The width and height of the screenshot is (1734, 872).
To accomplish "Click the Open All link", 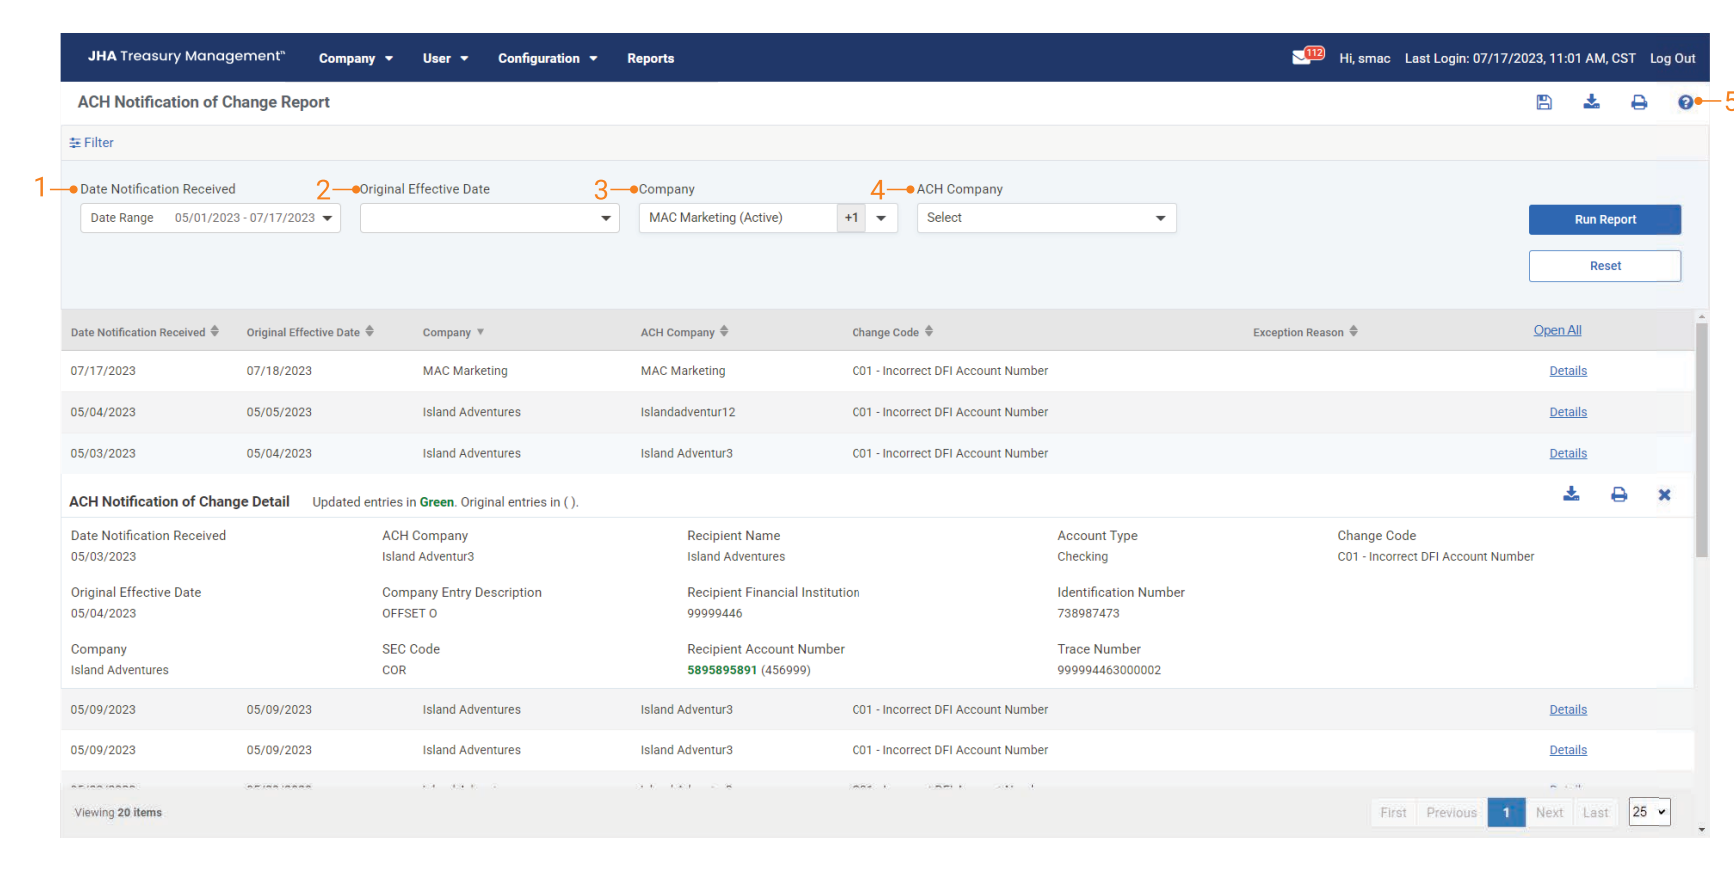I will point(1557,331).
